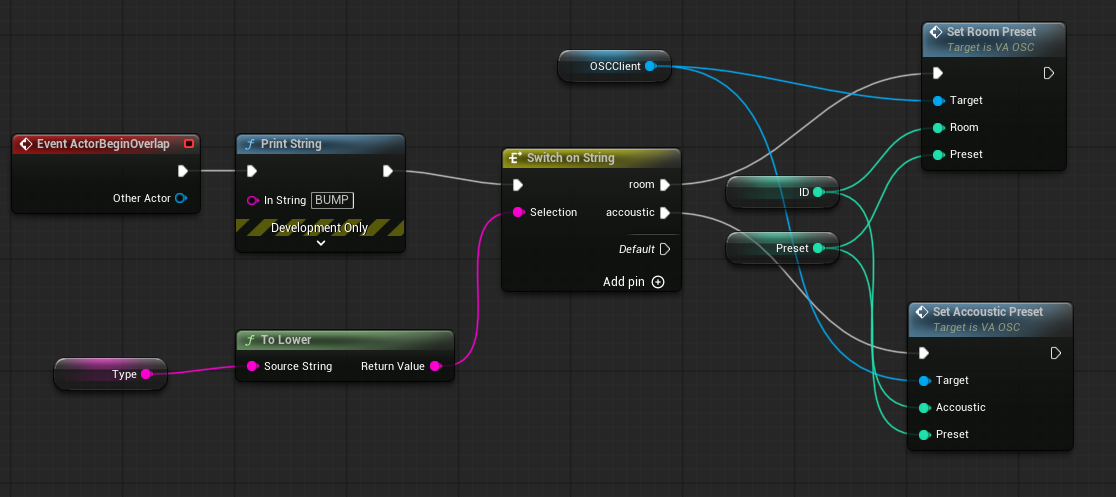This screenshot has width=1116, height=497.
Task: Expand Print String advanced options chevron
Action: click(321, 243)
